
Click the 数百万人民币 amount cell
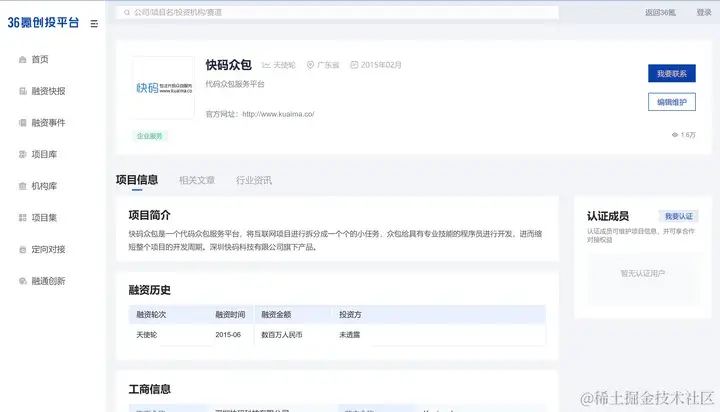281,335
